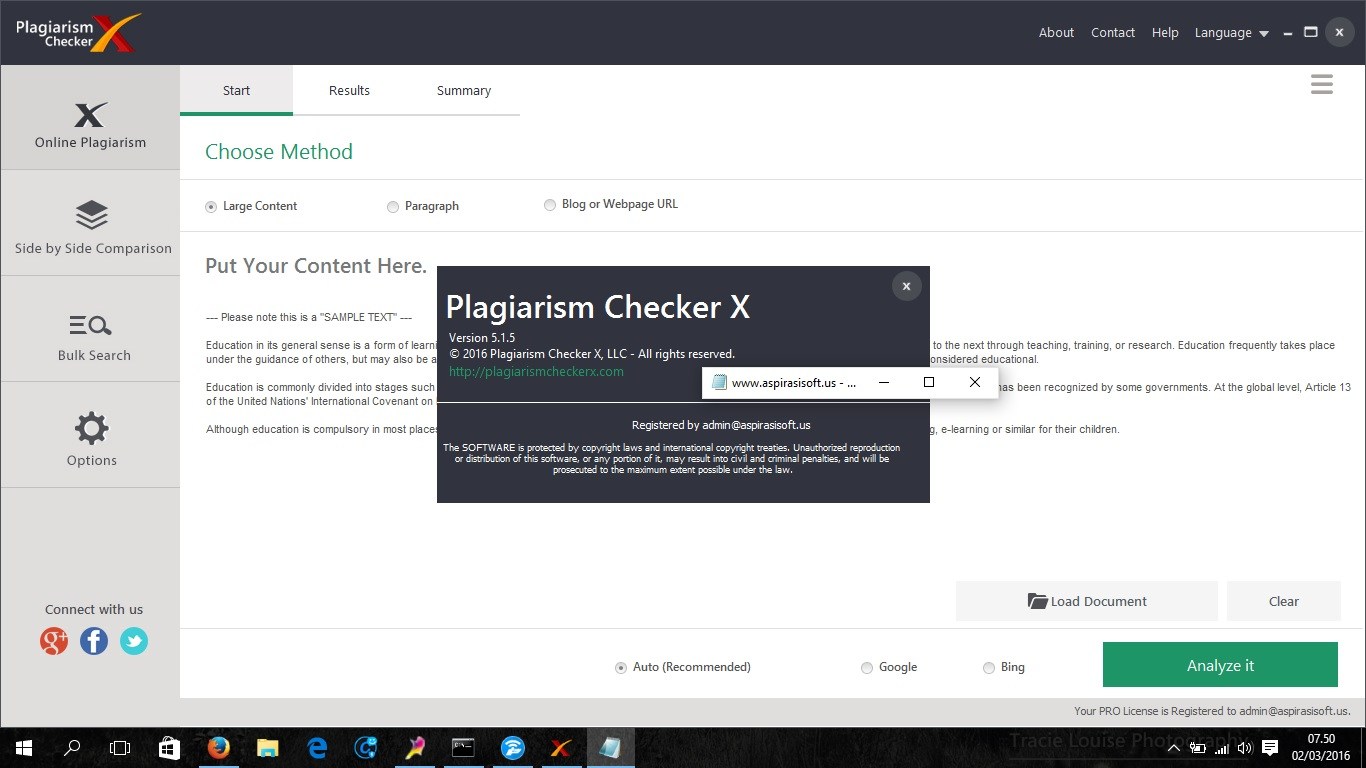Switch to the Summary tab

pyautogui.click(x=463, y=90)
